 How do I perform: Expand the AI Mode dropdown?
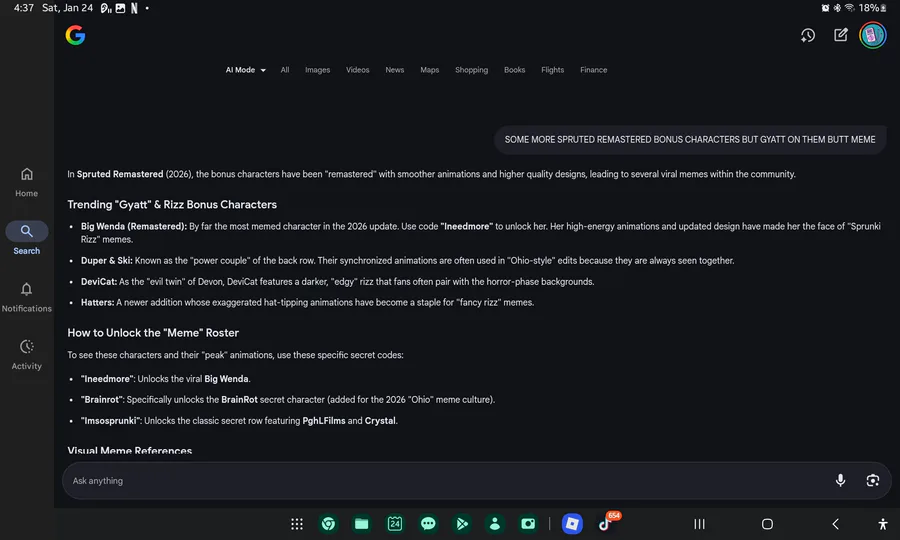[x=246, y=70]
